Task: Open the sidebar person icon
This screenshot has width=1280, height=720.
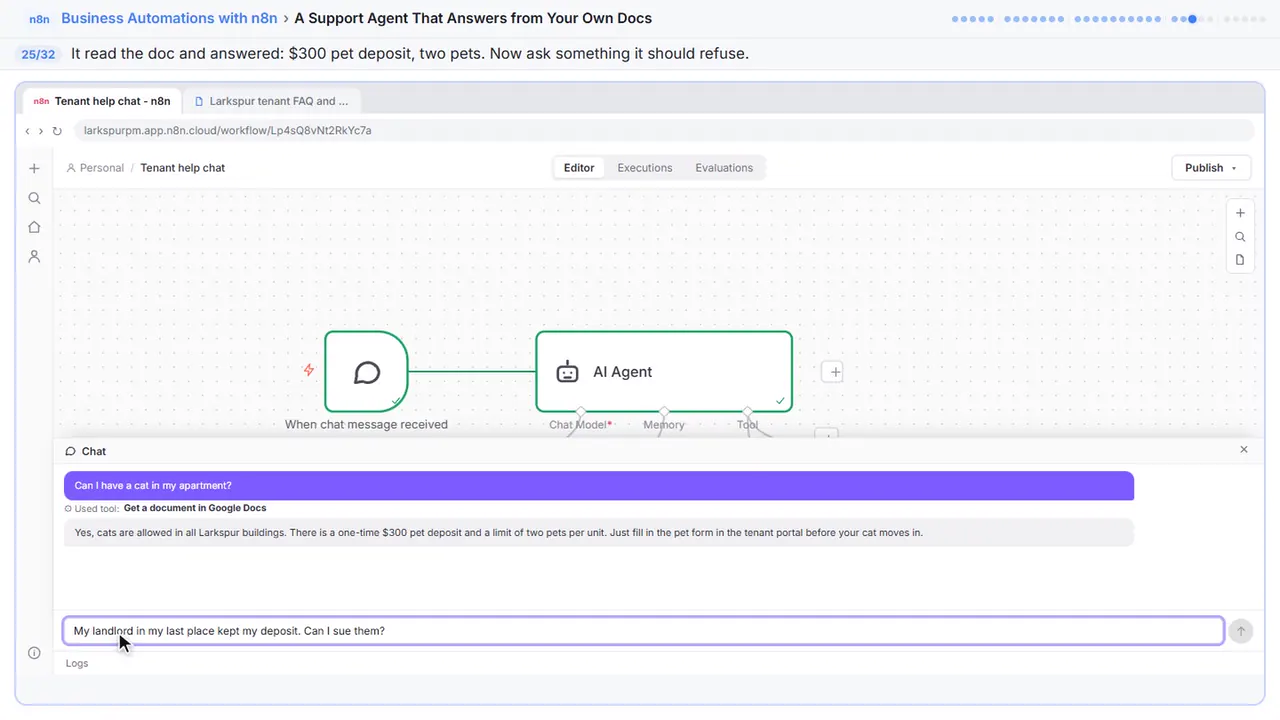Action: [x=34, y=256]
